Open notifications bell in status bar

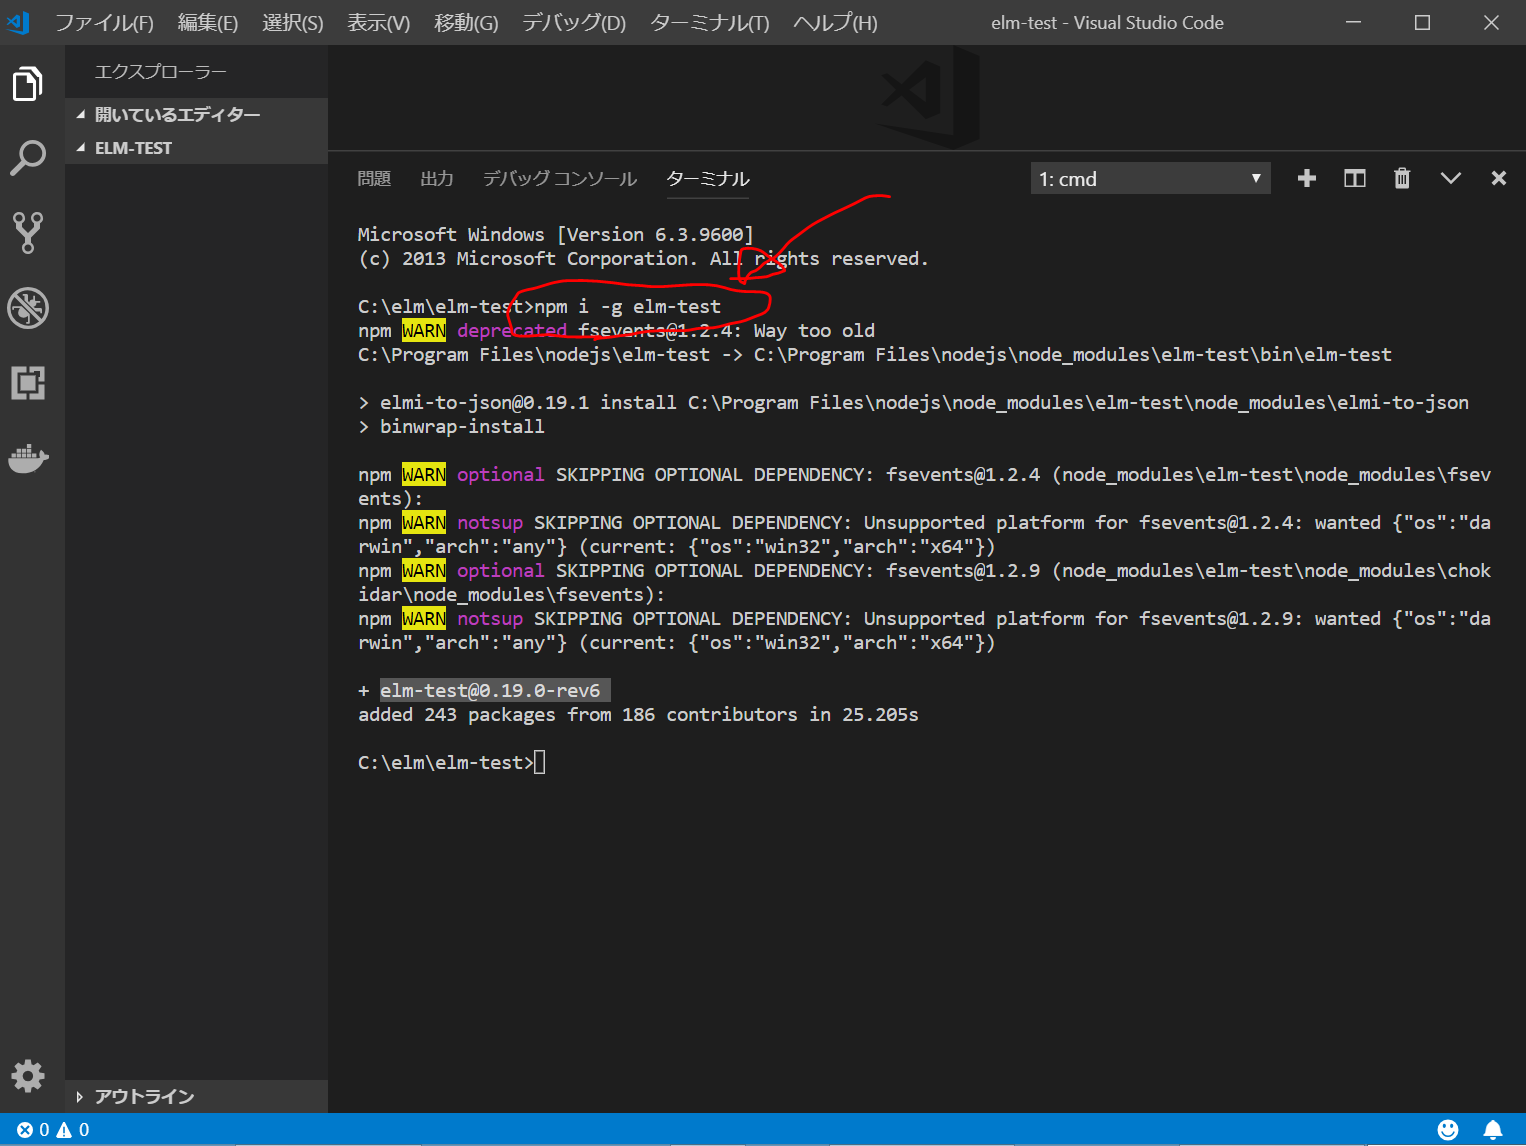(x=1493, y=1129)
